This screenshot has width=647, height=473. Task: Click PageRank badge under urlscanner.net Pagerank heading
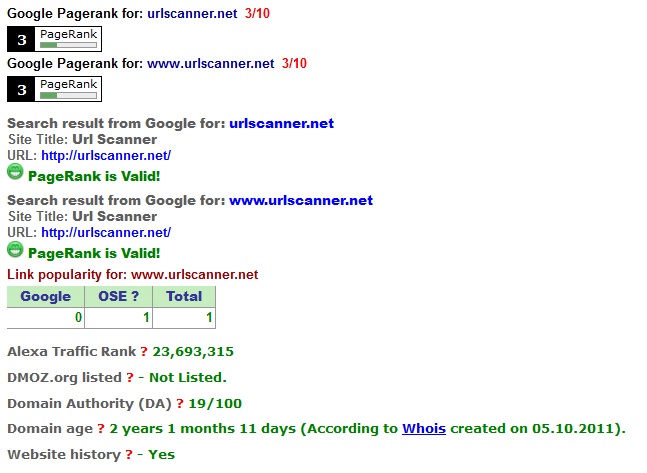coord(54,39)
